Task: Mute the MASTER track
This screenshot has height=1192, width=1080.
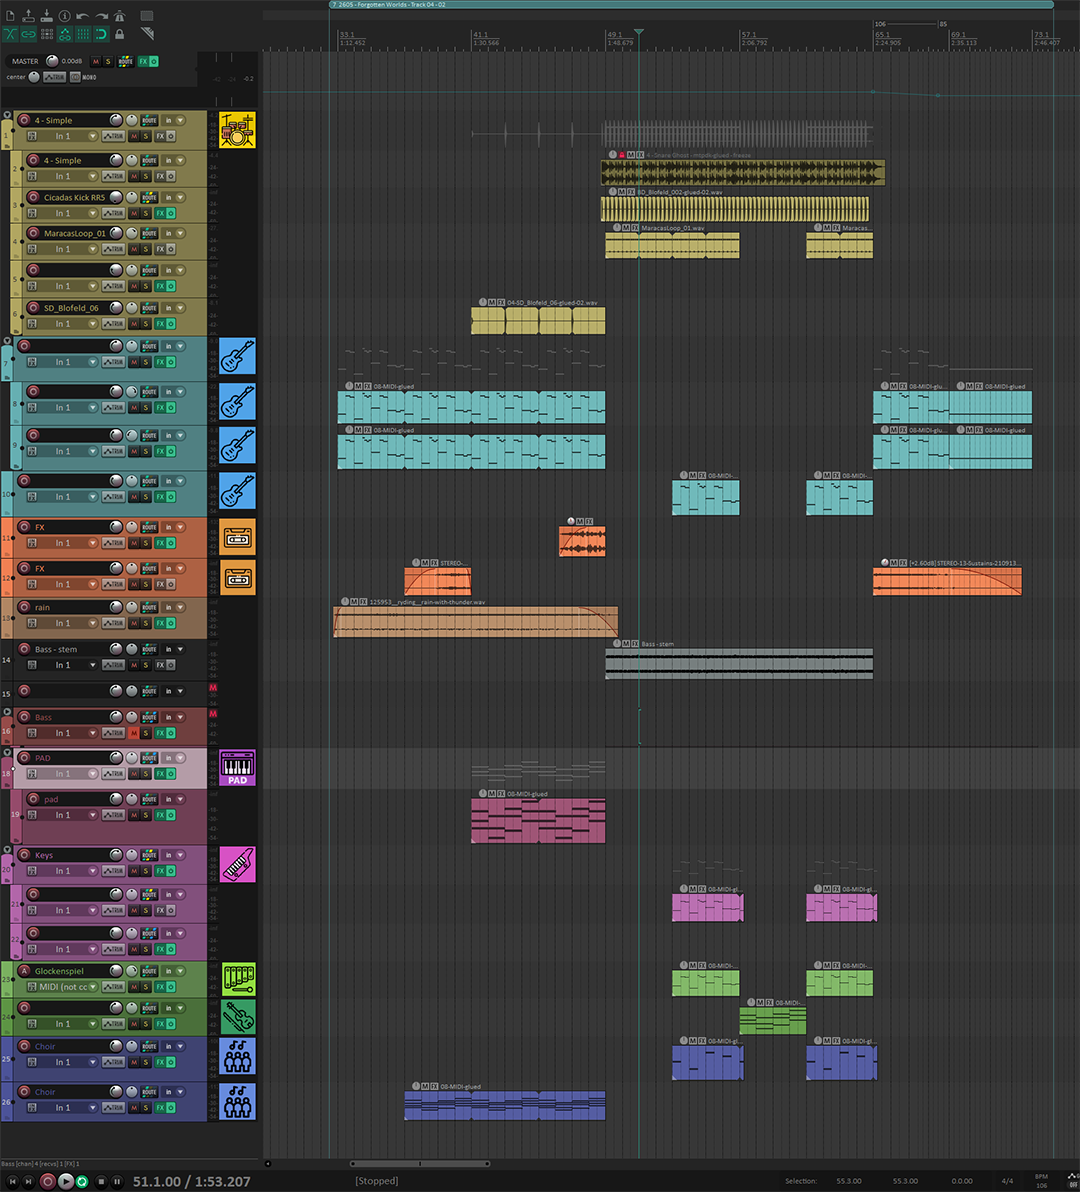Action: (95, 62)
